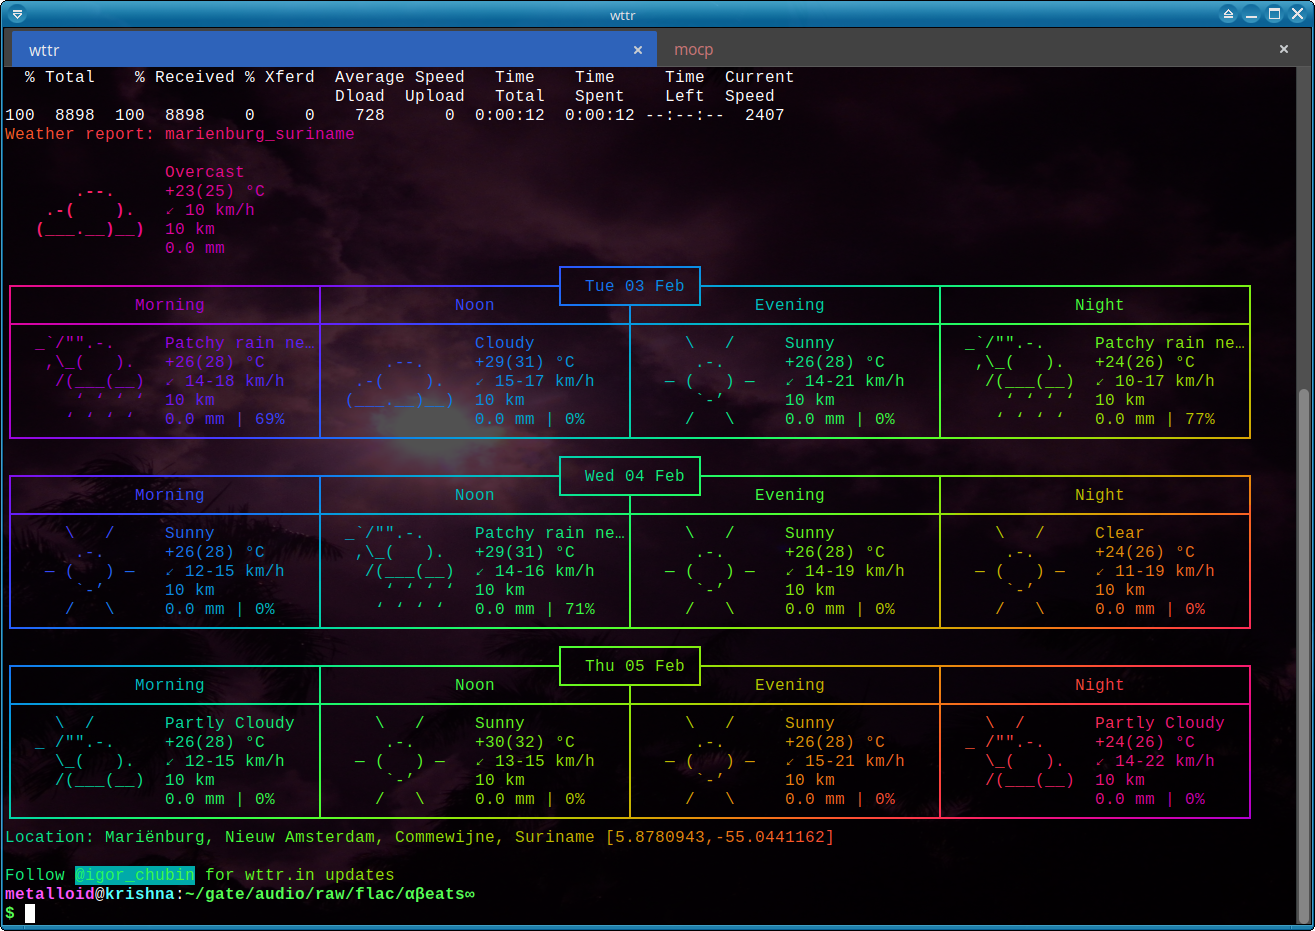Click Wednesday night Clear ASCII icon
1315x931 pixels.
(x=1020, y=571)
